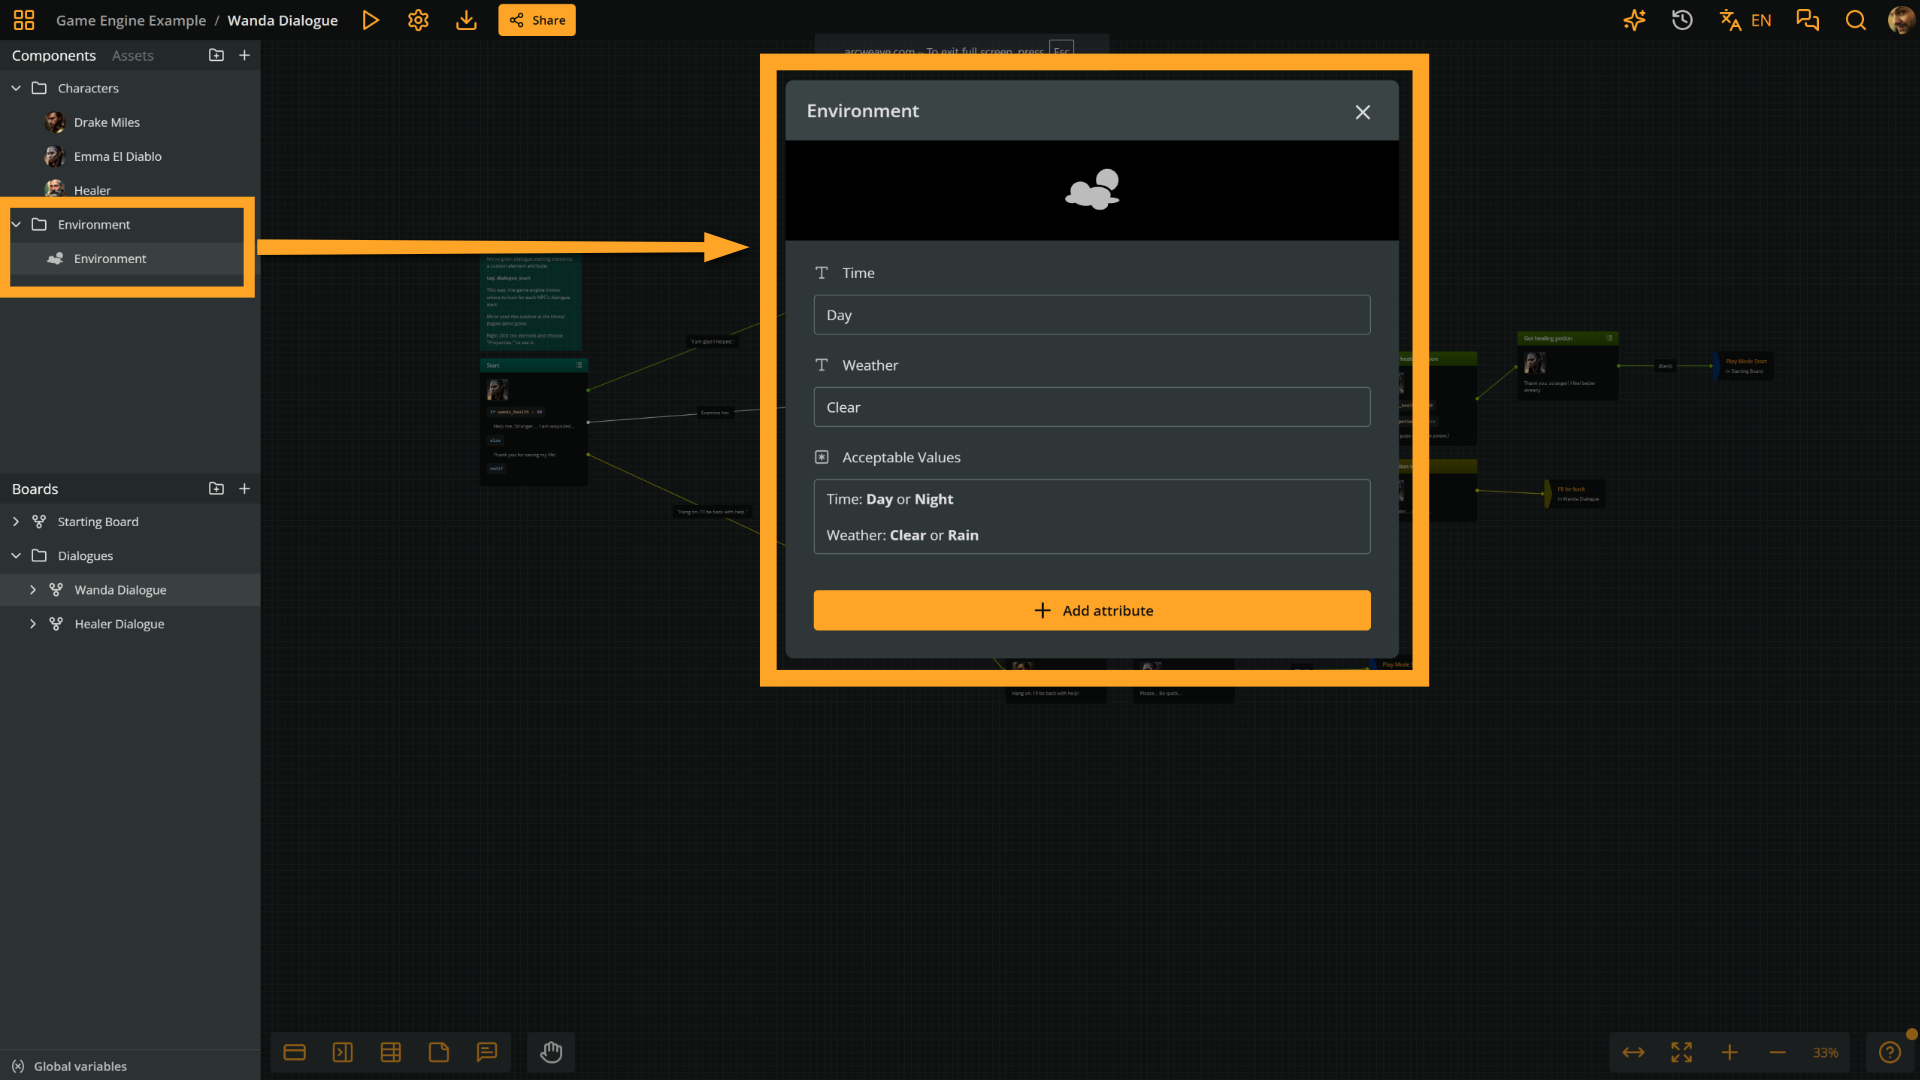Click the Acceptable Values rich-text icon

click(821, 457)
